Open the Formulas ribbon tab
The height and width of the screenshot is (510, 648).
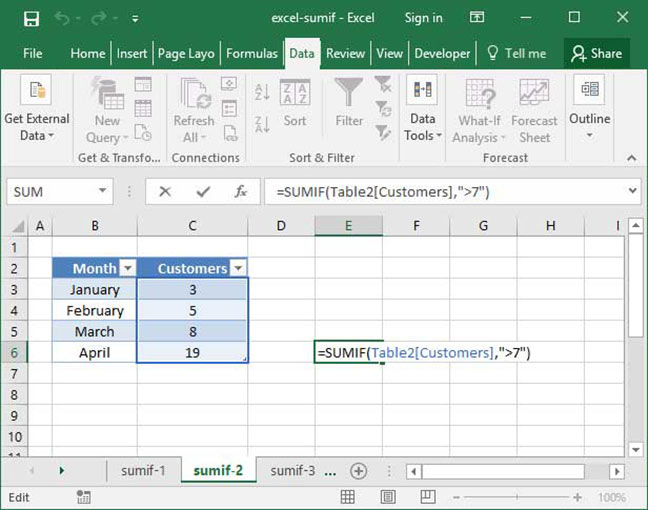(252, 53)
